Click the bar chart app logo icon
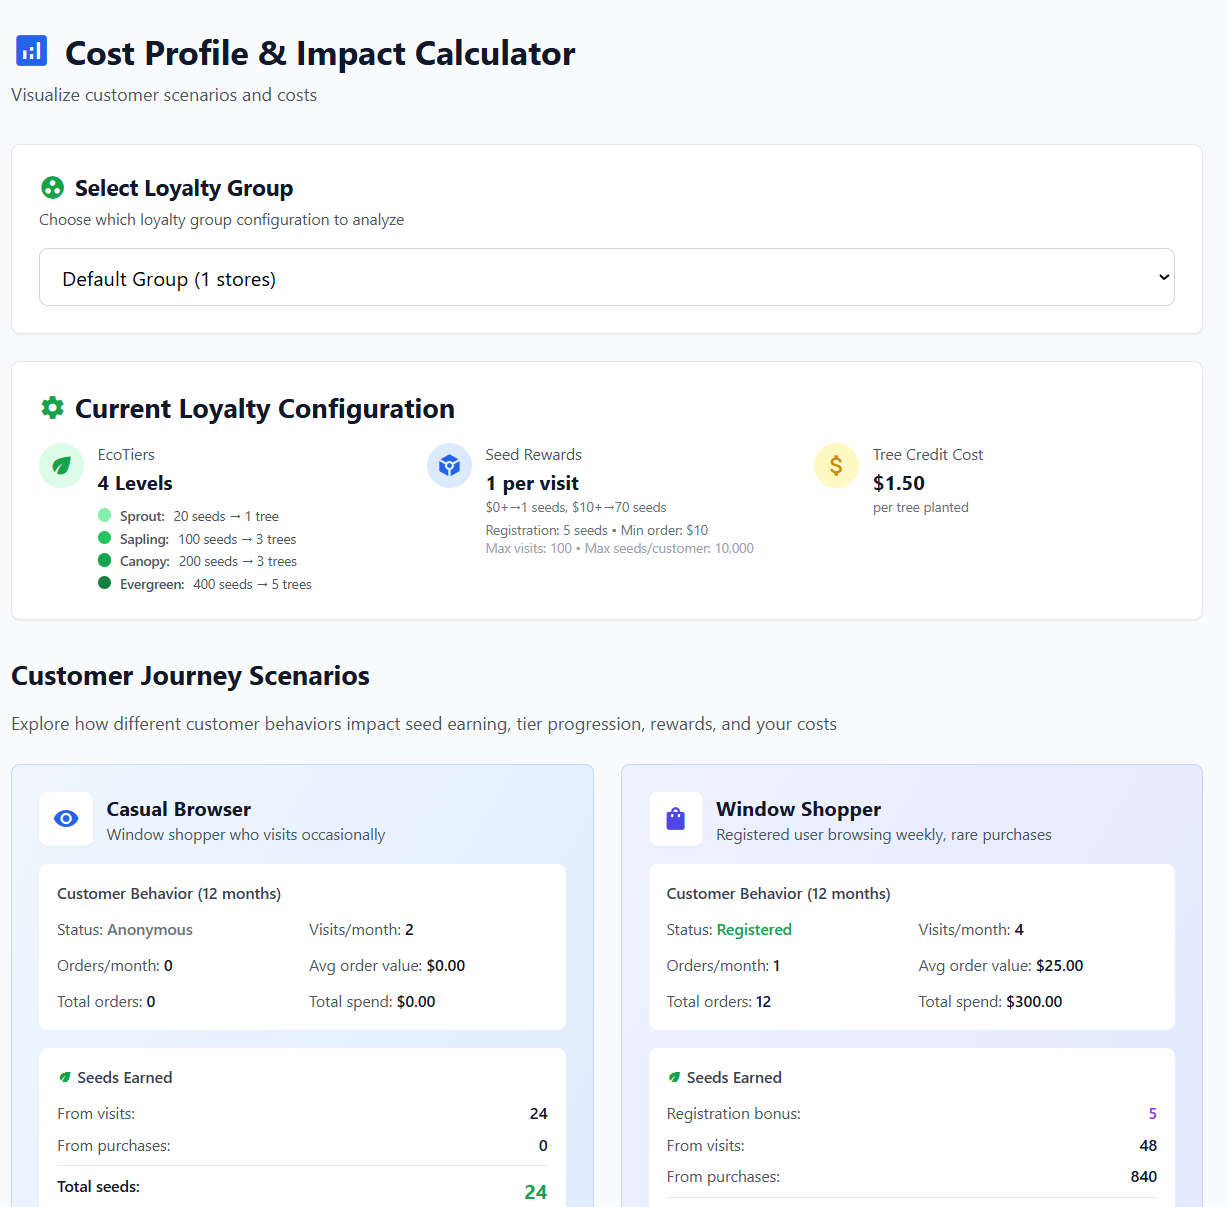 (31, 50)
